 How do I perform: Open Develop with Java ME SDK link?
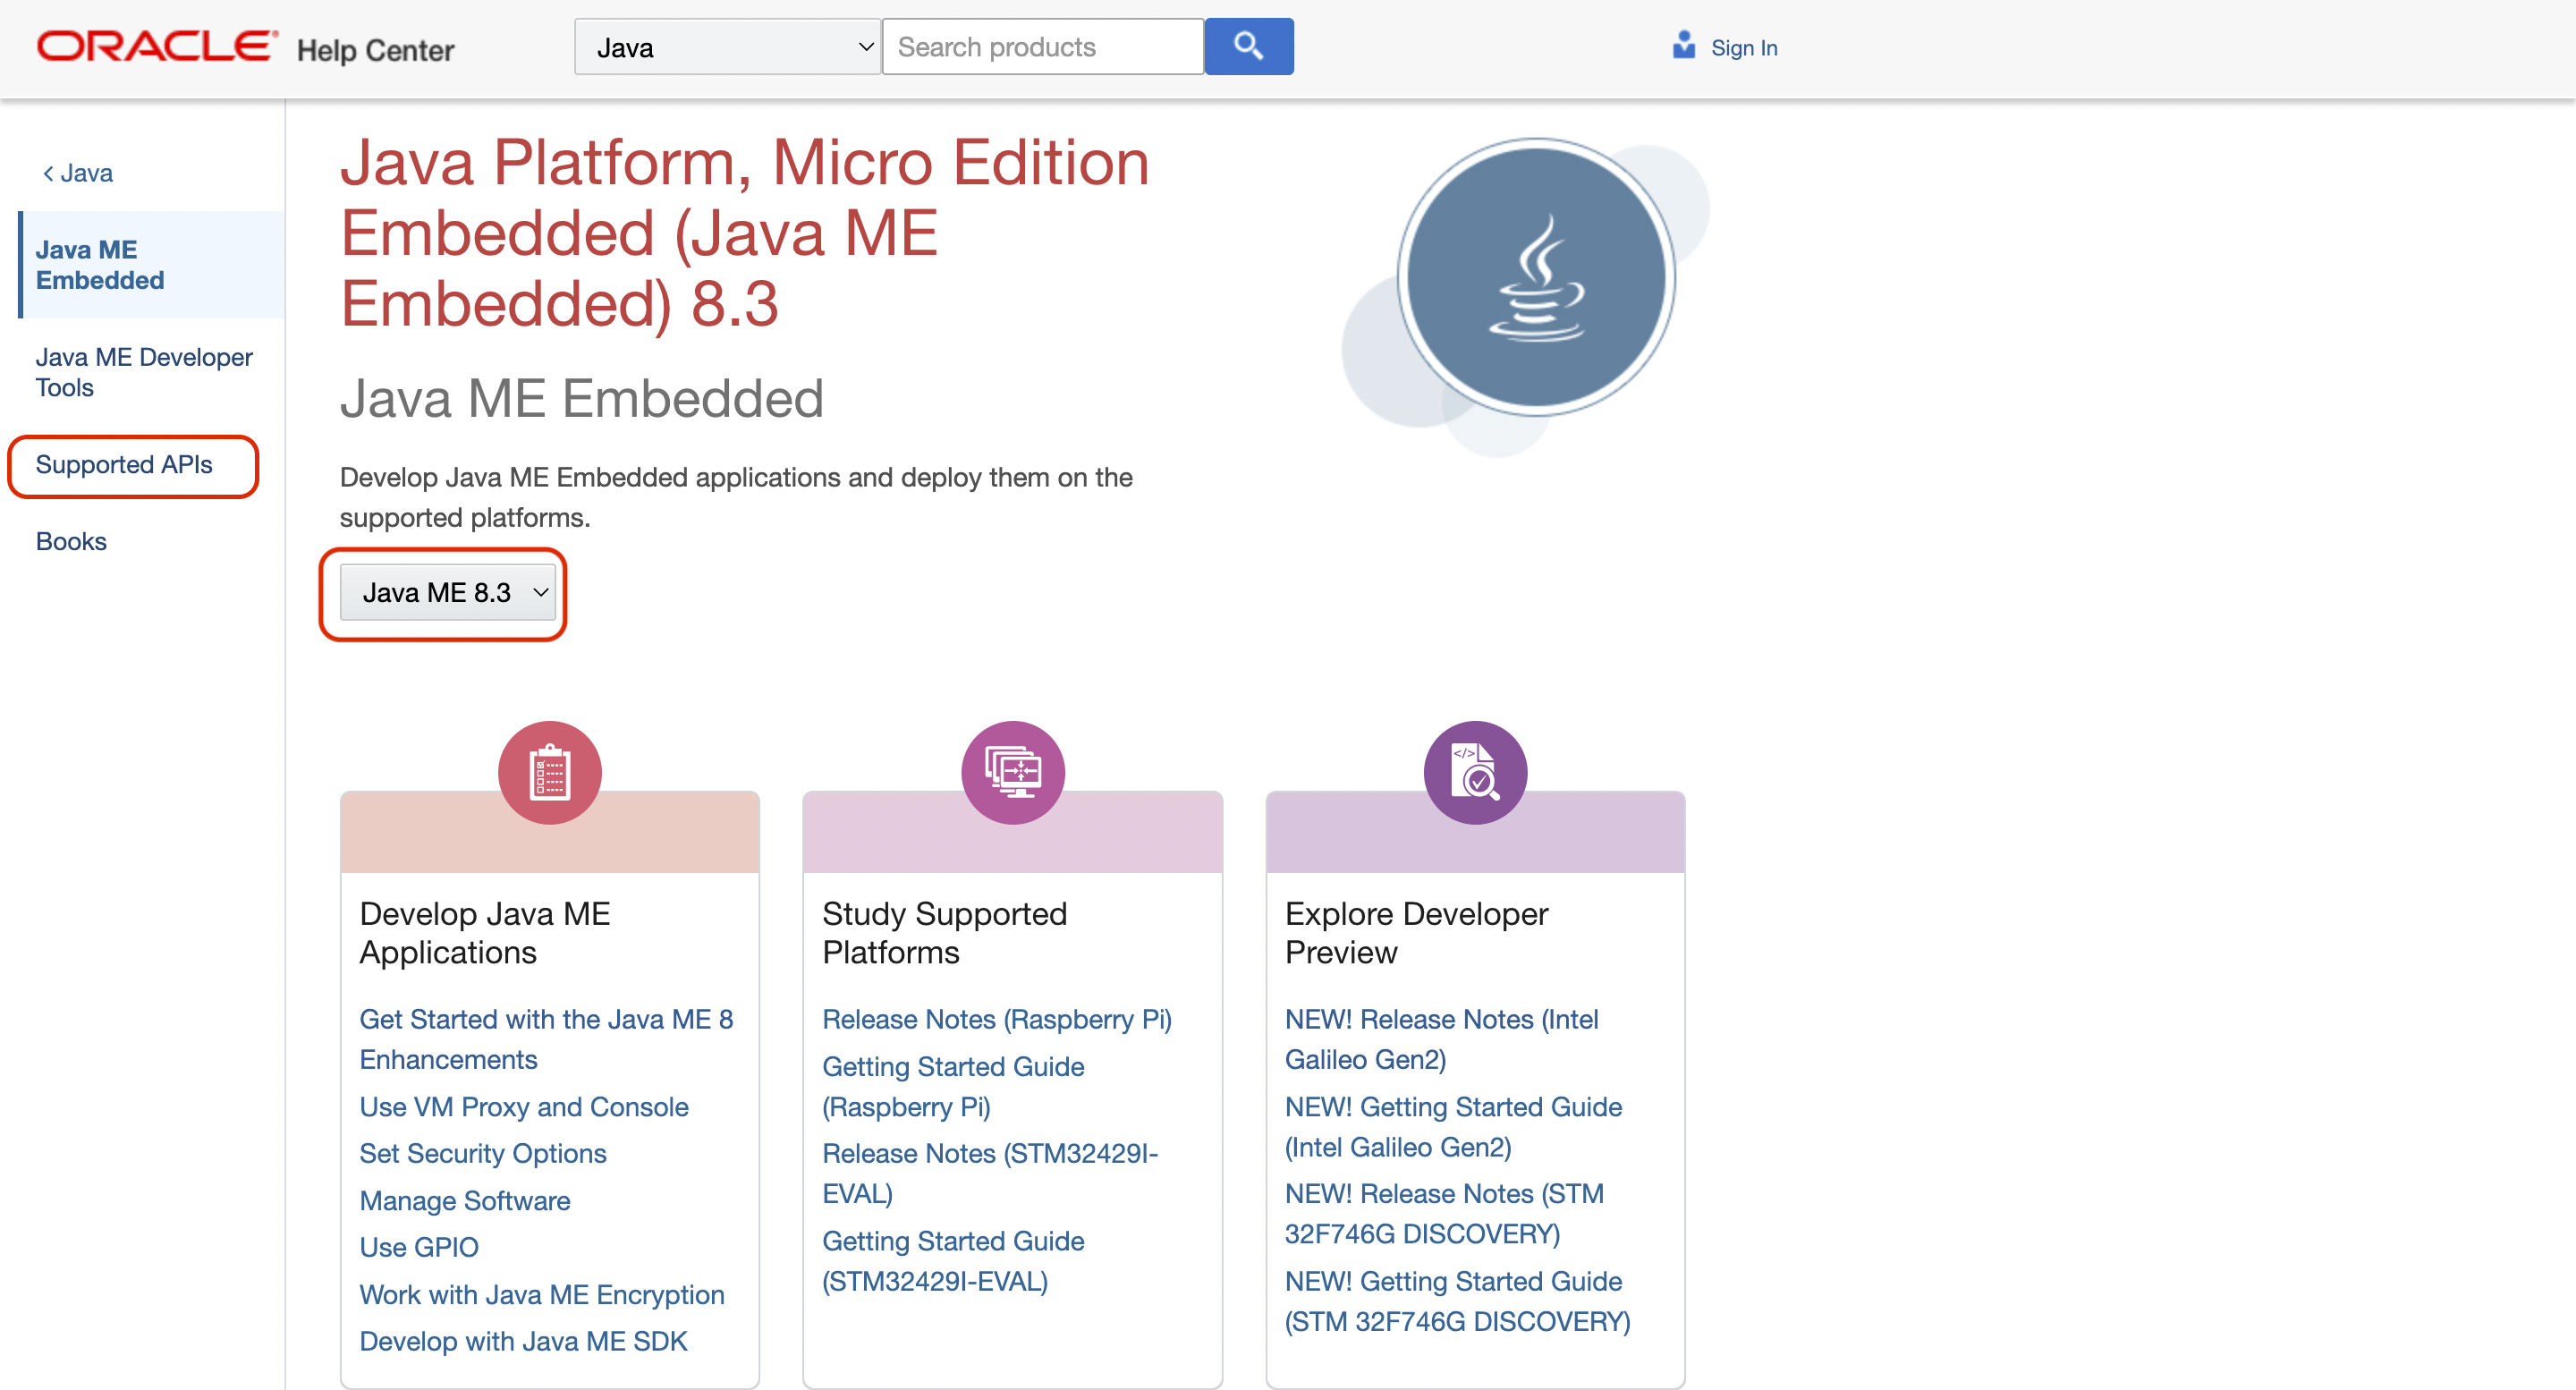coord(524,1342)
